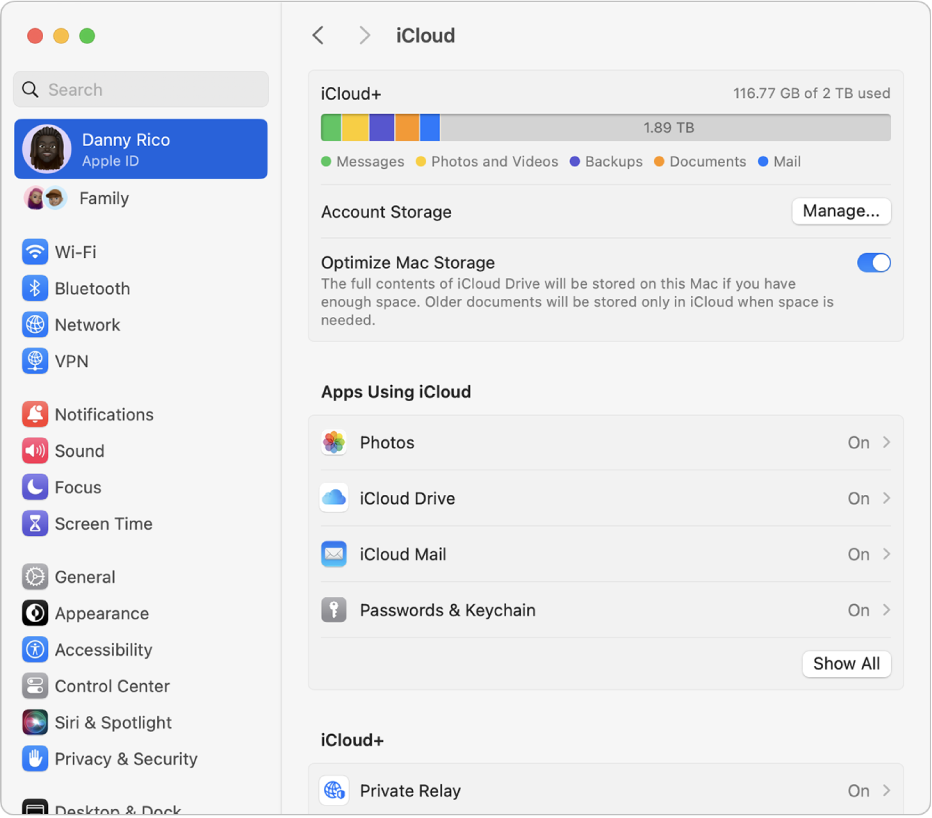Click the Notifications bell icon
This screenshot has height=818, width=932.
pyautogui.click(x=35, y=414)
